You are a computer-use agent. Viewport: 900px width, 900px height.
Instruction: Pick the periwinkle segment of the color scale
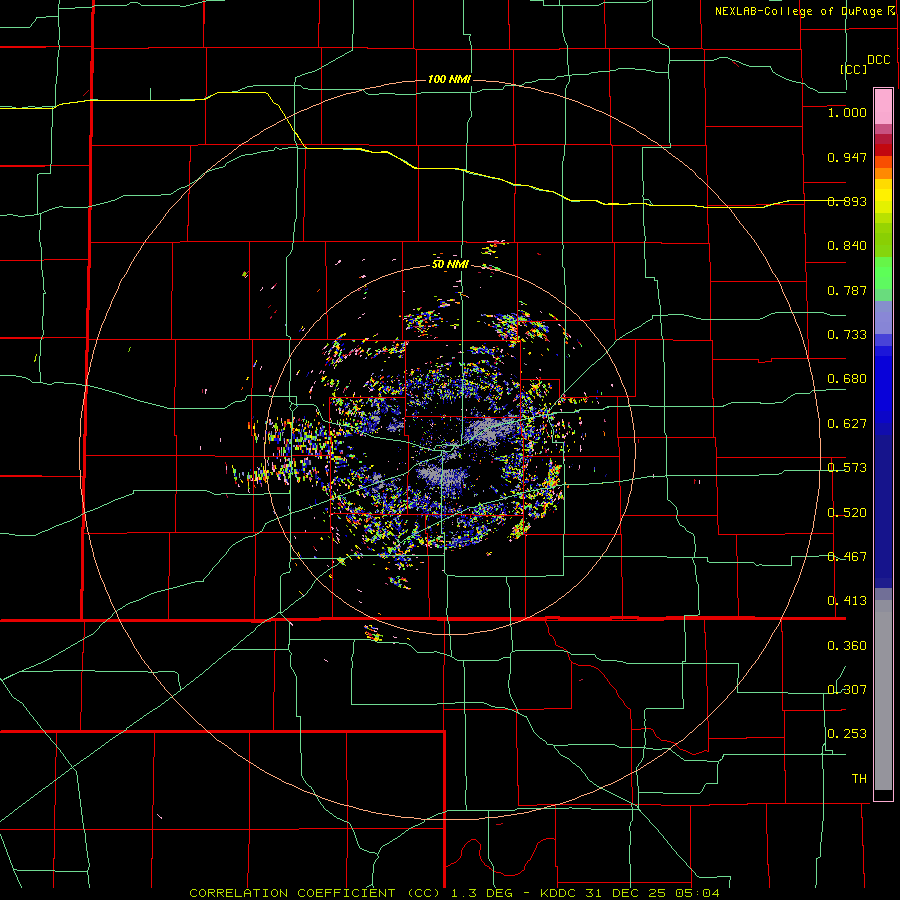point(883,317)
